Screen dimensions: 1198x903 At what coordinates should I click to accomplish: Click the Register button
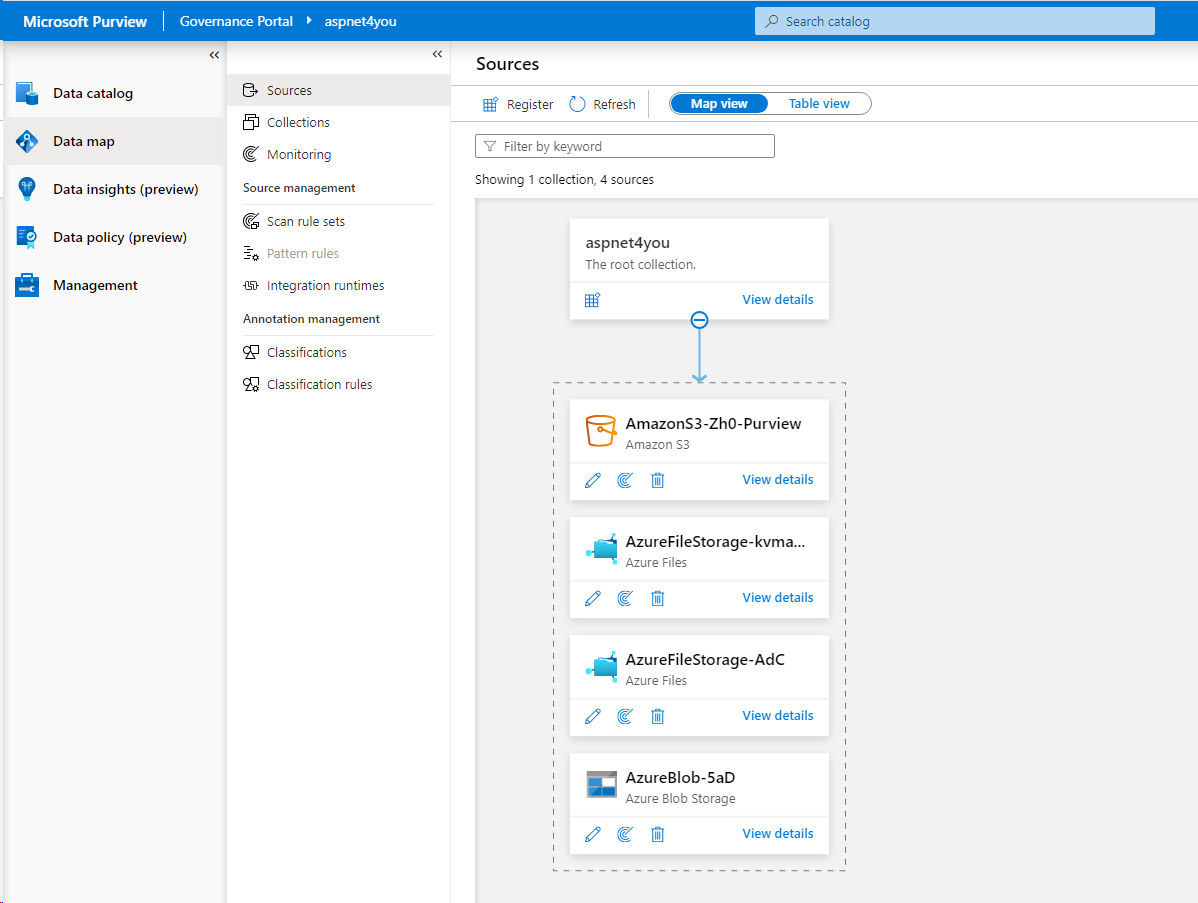point(517,105)
